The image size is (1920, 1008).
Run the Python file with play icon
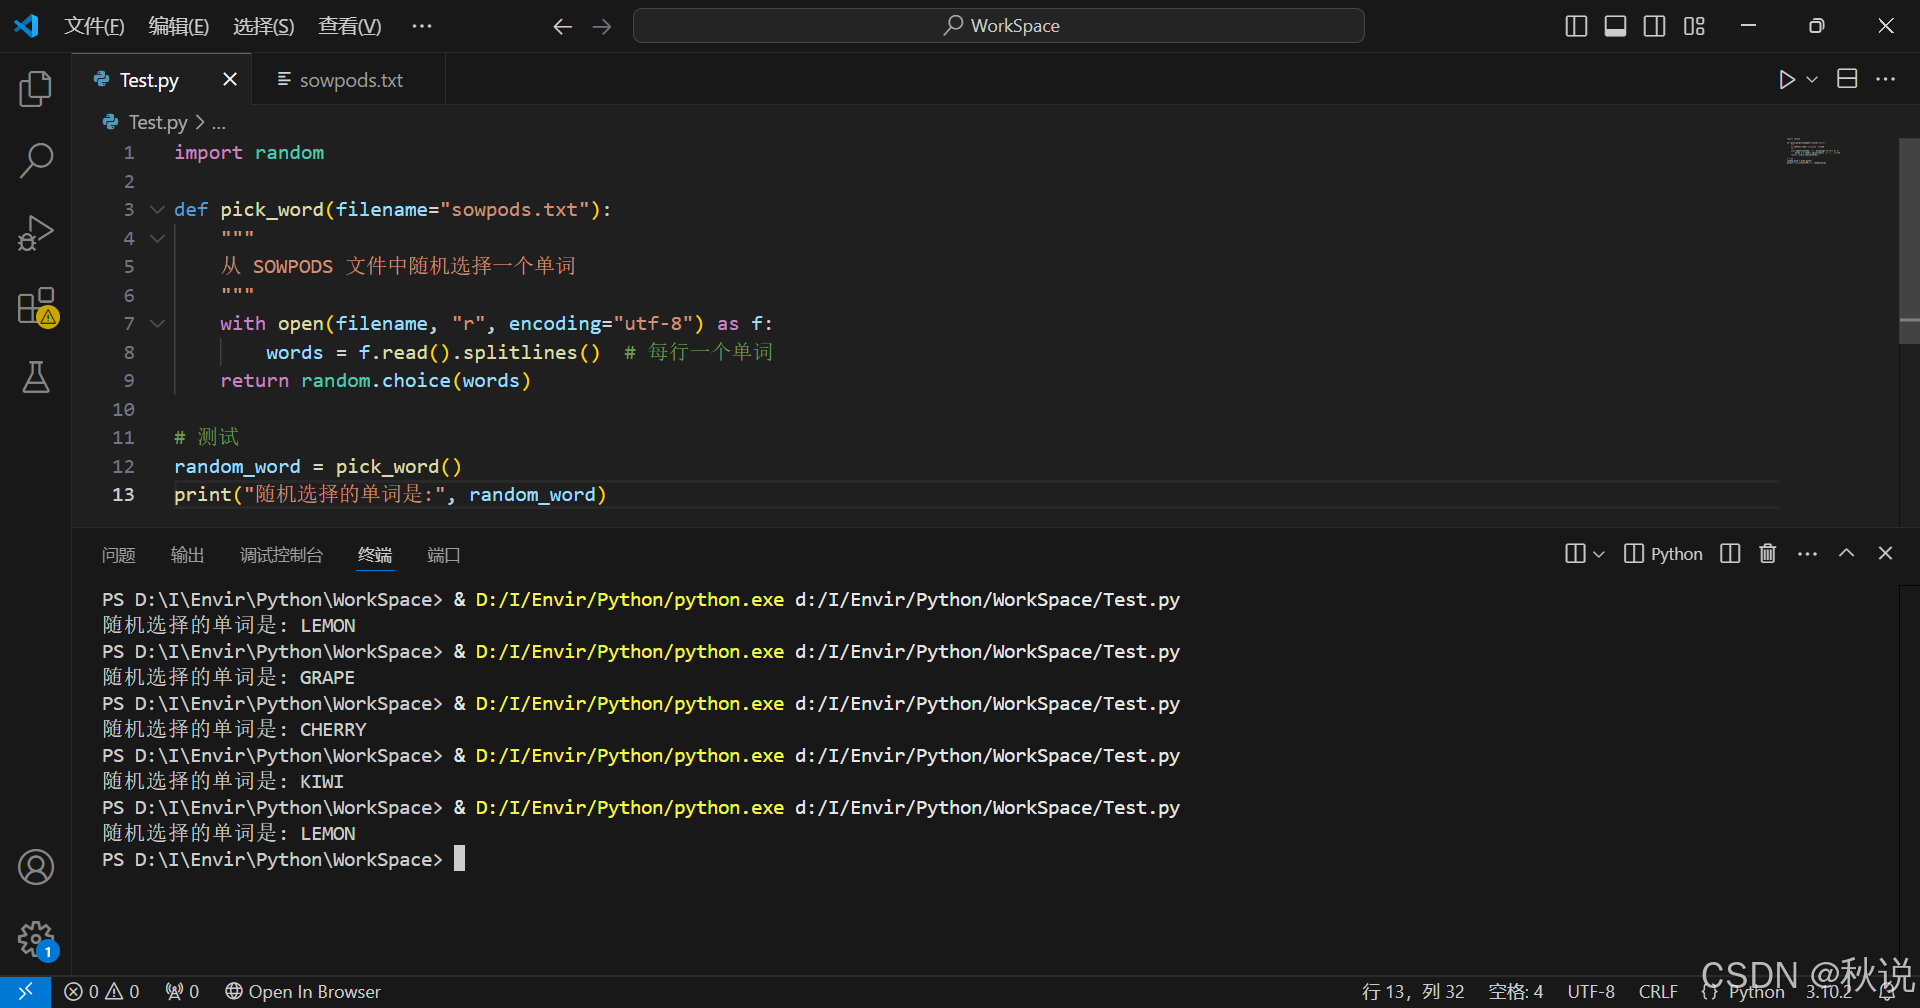[x=1787, y=79]
